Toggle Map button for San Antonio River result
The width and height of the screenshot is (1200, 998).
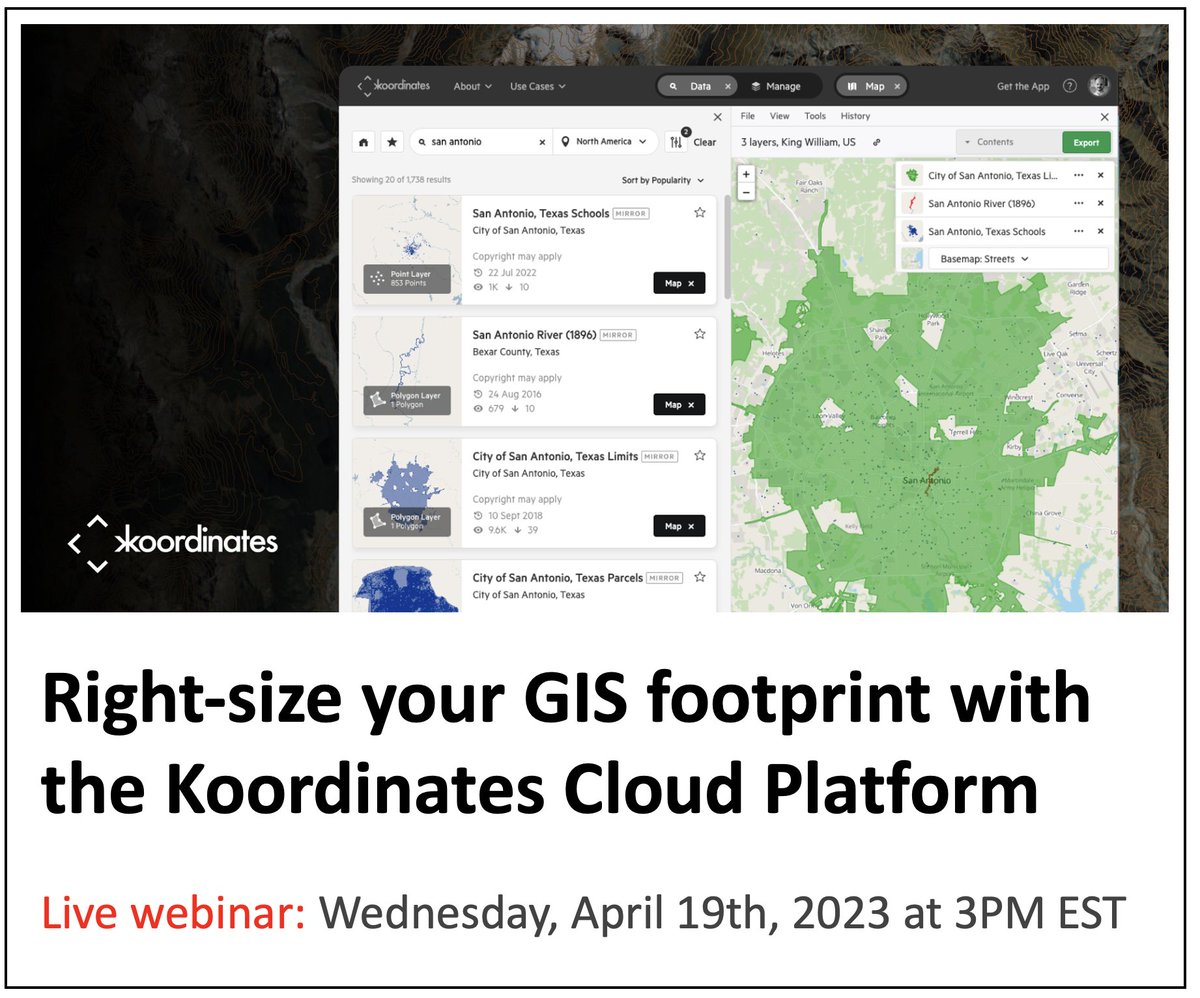tap(679, 405)
